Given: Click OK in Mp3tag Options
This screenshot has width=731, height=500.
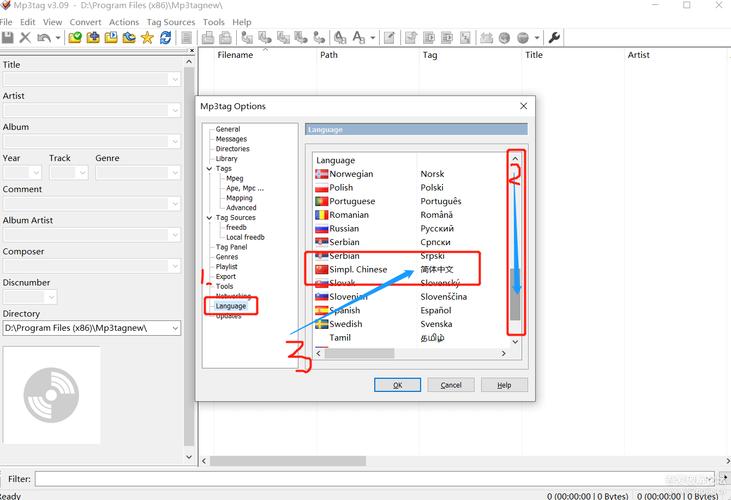Looking at the screenshot, I should tap(397, 385).
